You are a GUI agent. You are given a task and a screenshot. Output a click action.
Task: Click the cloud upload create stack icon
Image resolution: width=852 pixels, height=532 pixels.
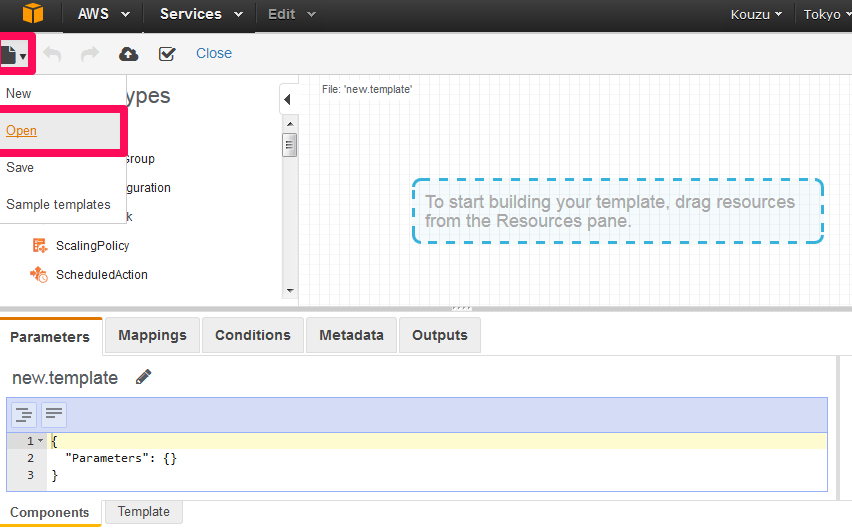click(x=128, y=54)
